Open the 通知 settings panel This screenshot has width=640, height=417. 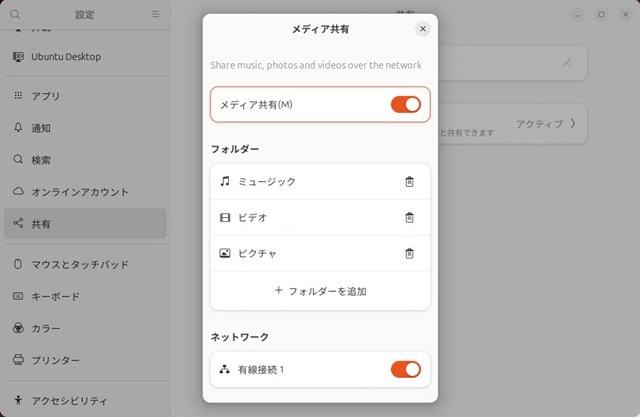40,128
